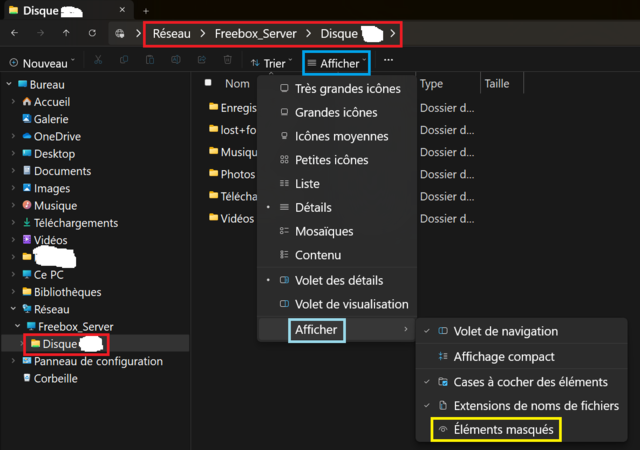
Task: Select Corbeille in the navigation pane
Action: [x=50, y=378]
